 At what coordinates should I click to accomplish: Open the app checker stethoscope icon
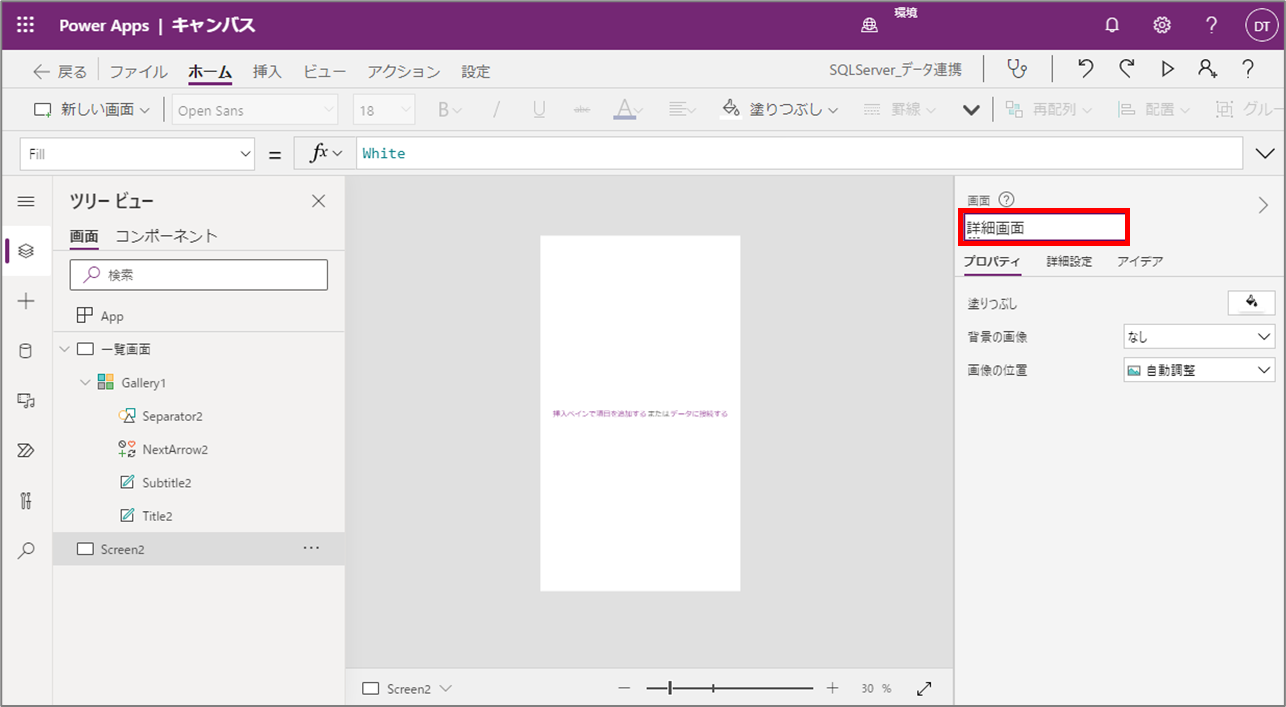pyautogui.click(x=1017, y=69)
